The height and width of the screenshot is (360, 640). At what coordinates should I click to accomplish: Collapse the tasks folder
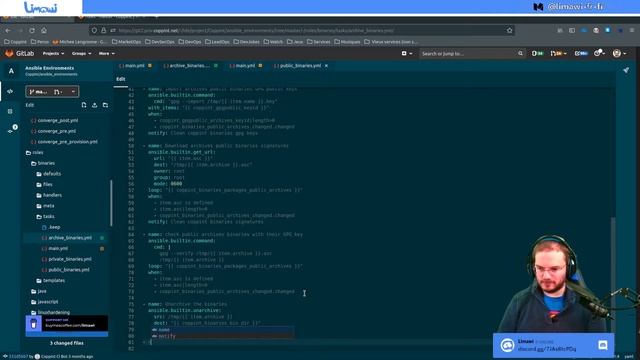[x=45, y=216]
